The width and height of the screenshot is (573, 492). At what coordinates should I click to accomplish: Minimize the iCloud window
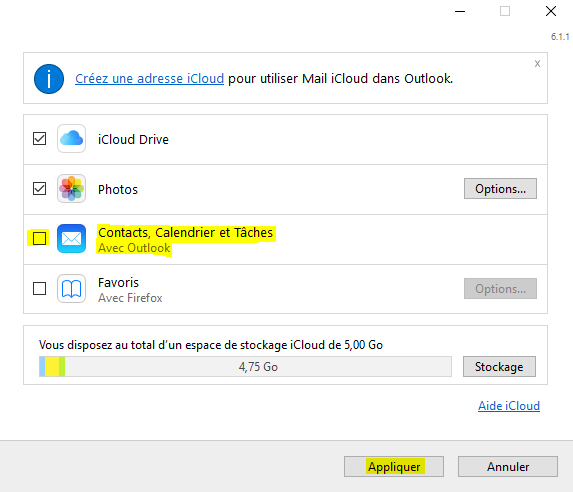point(460,11)
